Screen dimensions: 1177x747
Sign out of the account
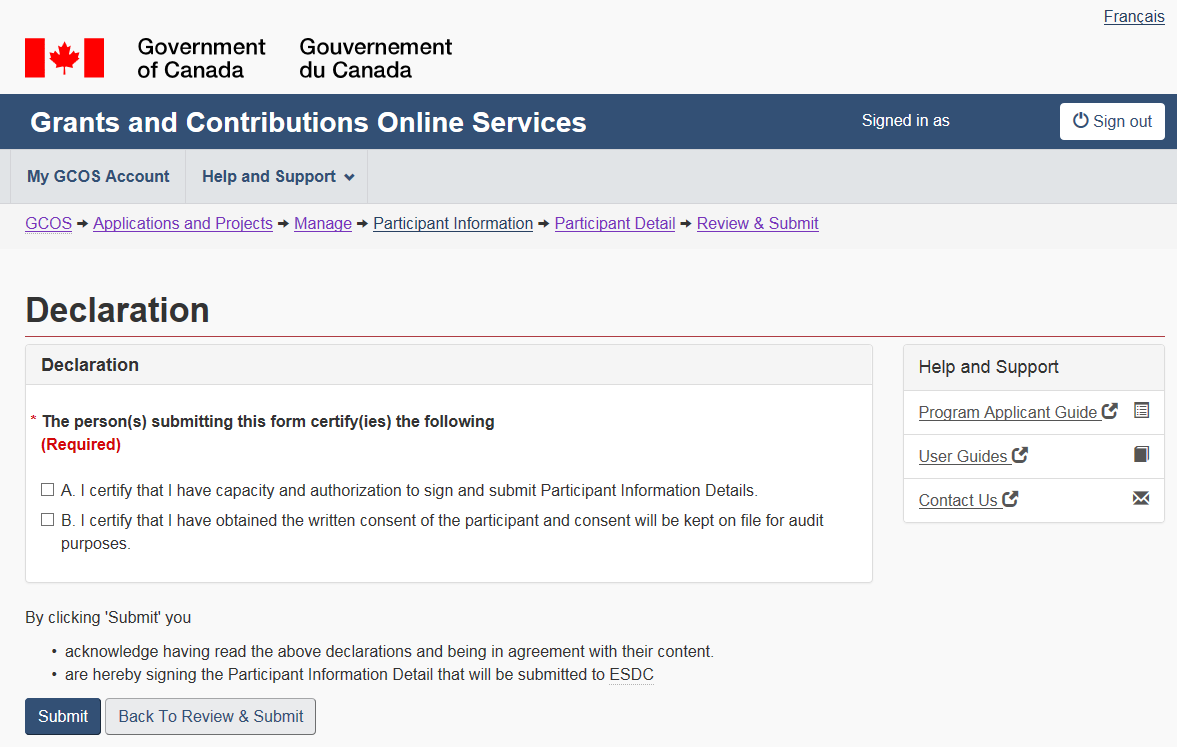[x=1112, y=121]
